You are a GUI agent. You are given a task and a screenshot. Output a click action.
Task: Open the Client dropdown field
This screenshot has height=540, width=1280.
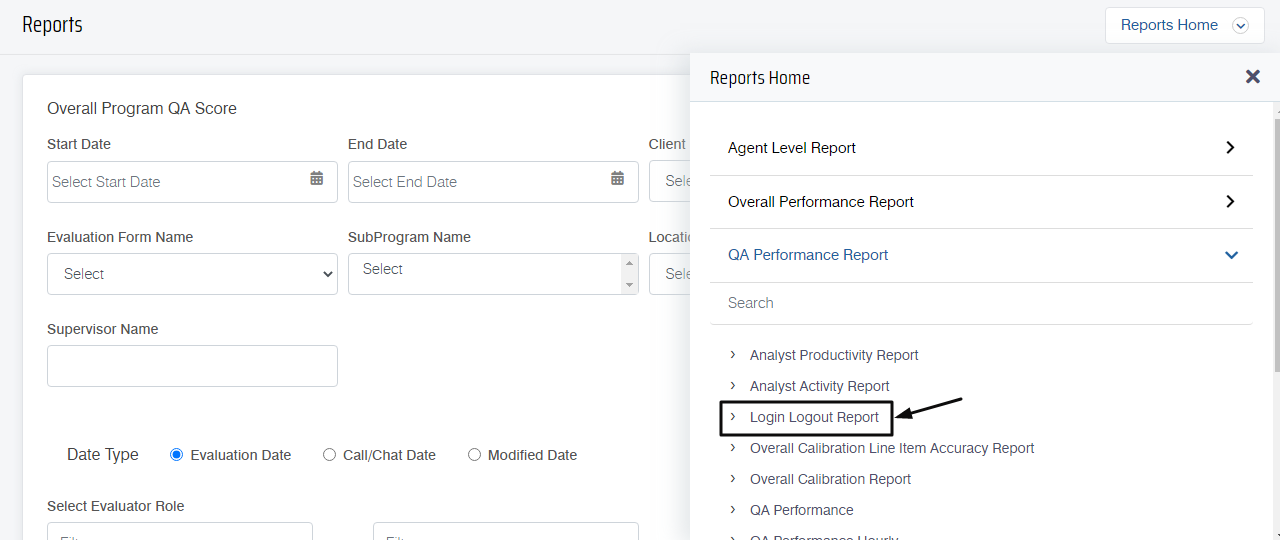pos(670,182)
